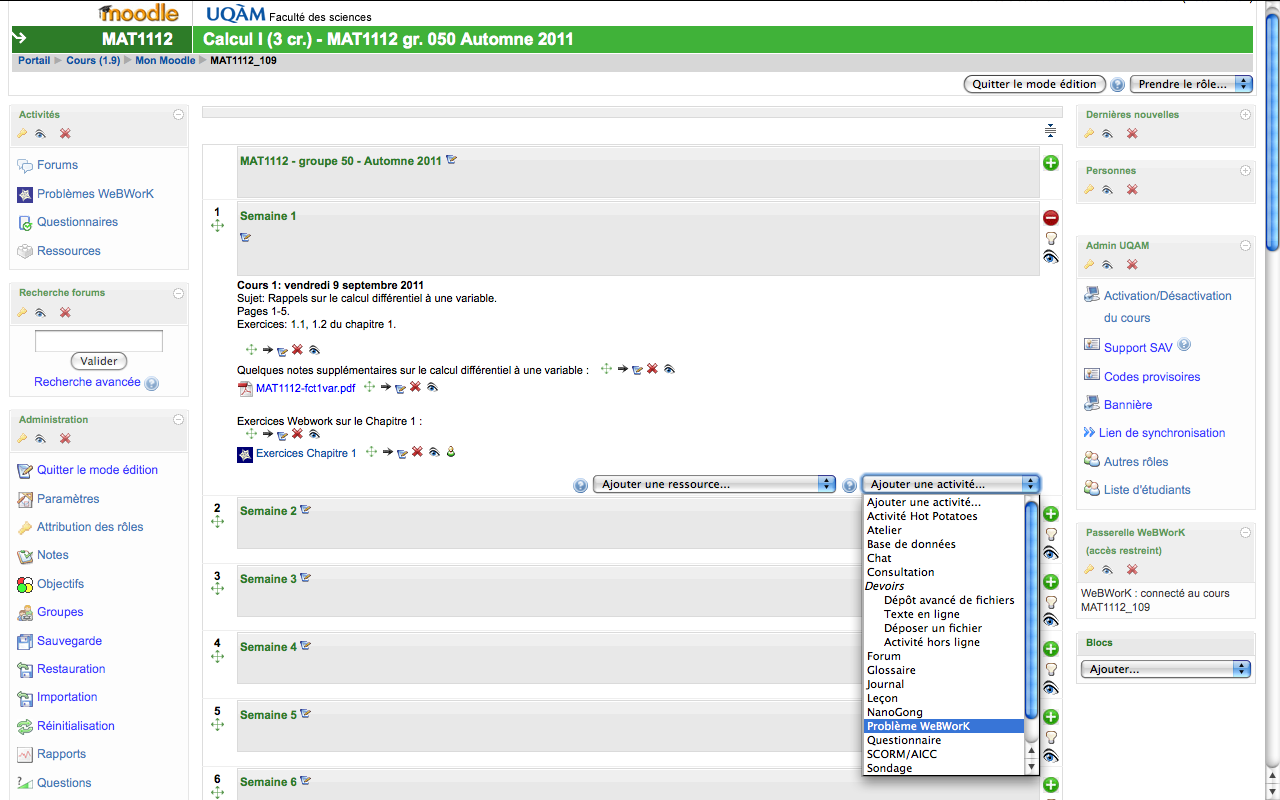
Task: Hide the Semaine 1 section using eye icon
Action: click(1050, 258)
